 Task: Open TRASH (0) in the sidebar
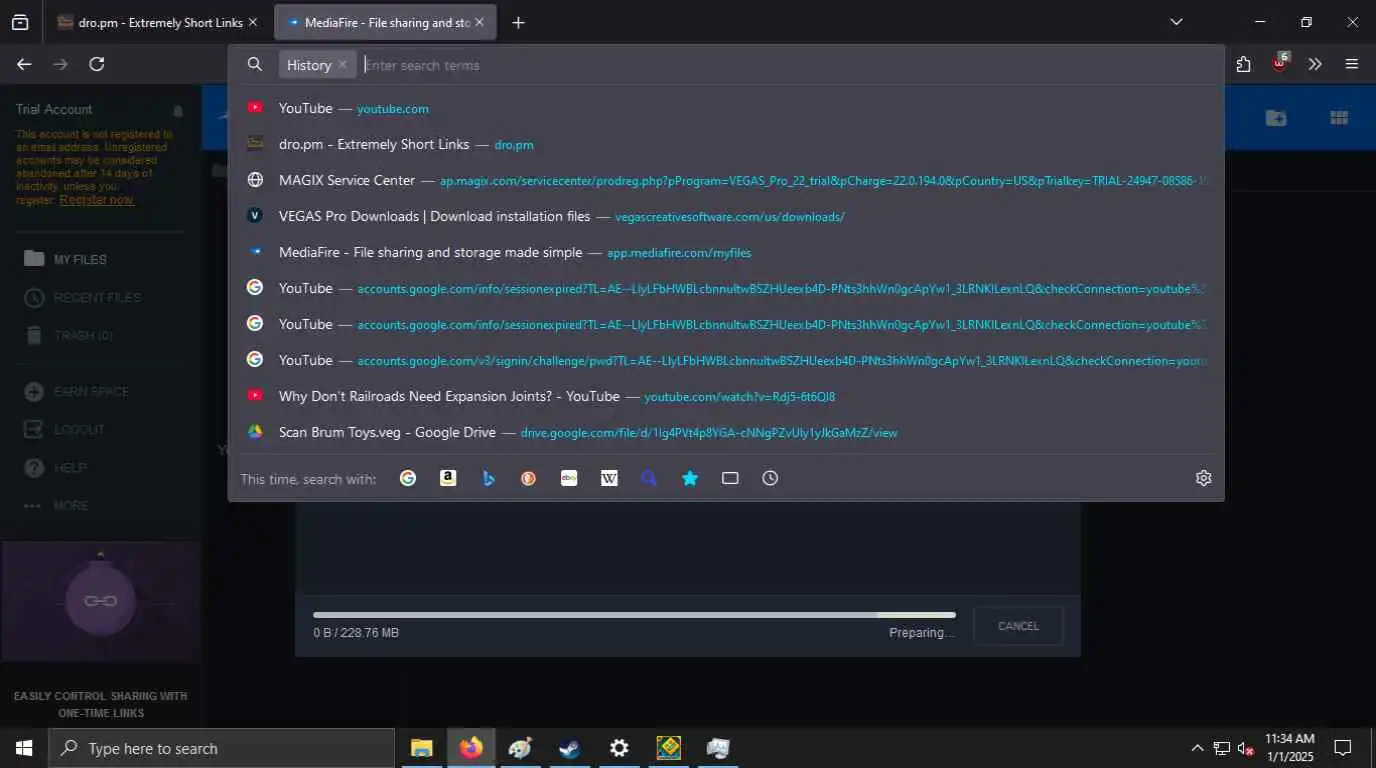tap(69, 335)
